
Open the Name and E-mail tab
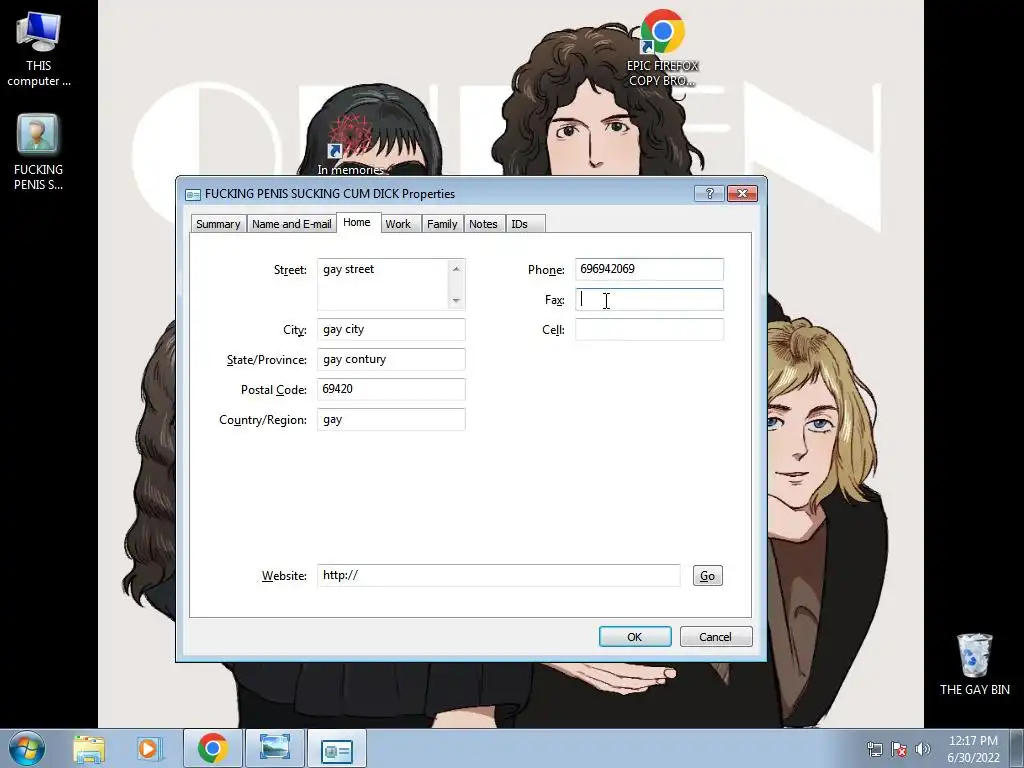pos(291,224)
